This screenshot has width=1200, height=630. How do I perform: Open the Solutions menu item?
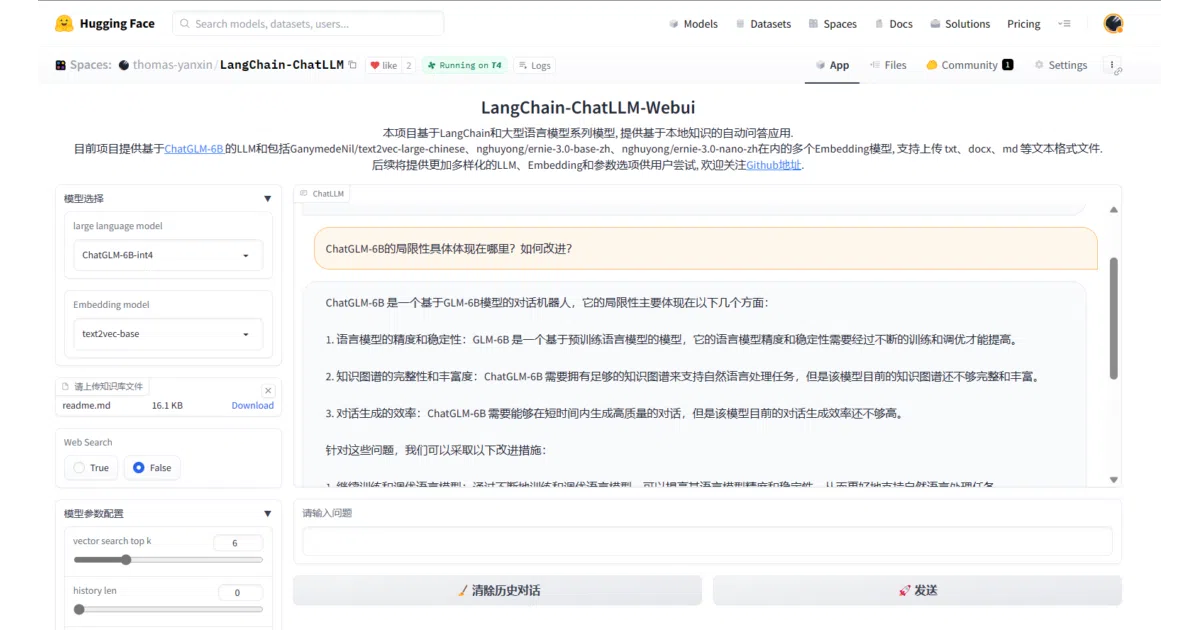960,24
